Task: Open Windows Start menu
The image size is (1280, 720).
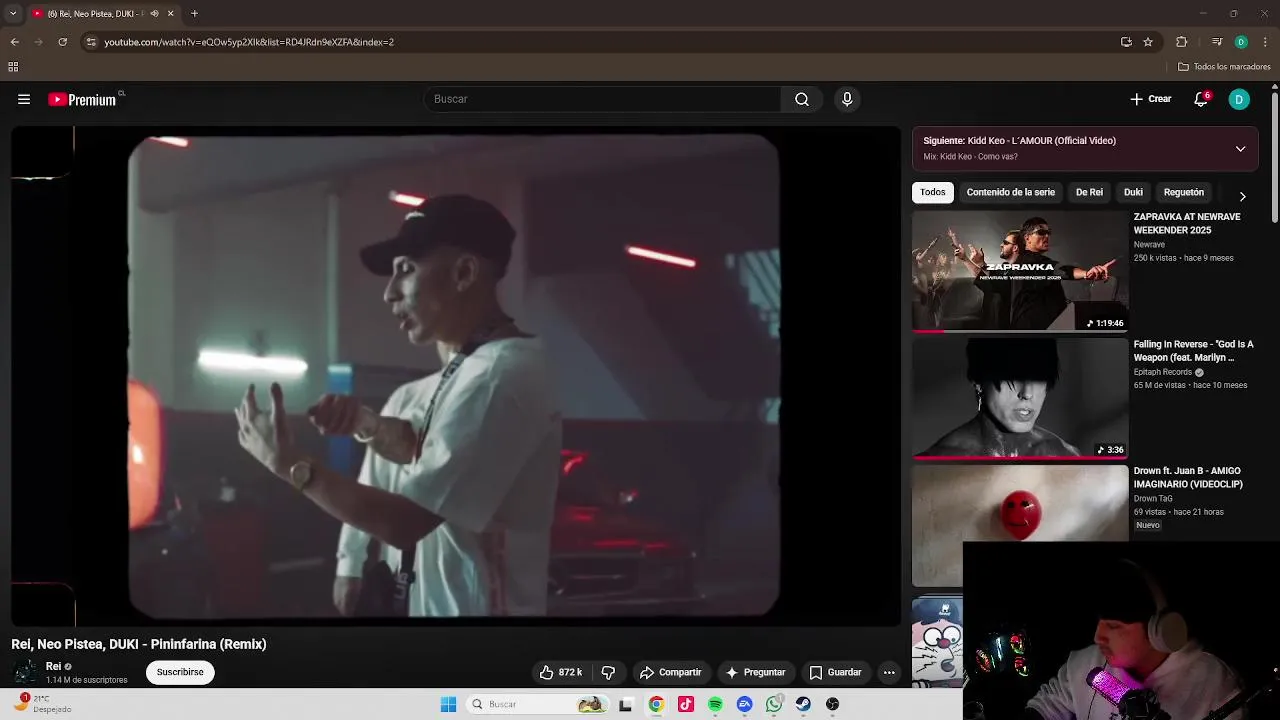Action: pos(448,704)
